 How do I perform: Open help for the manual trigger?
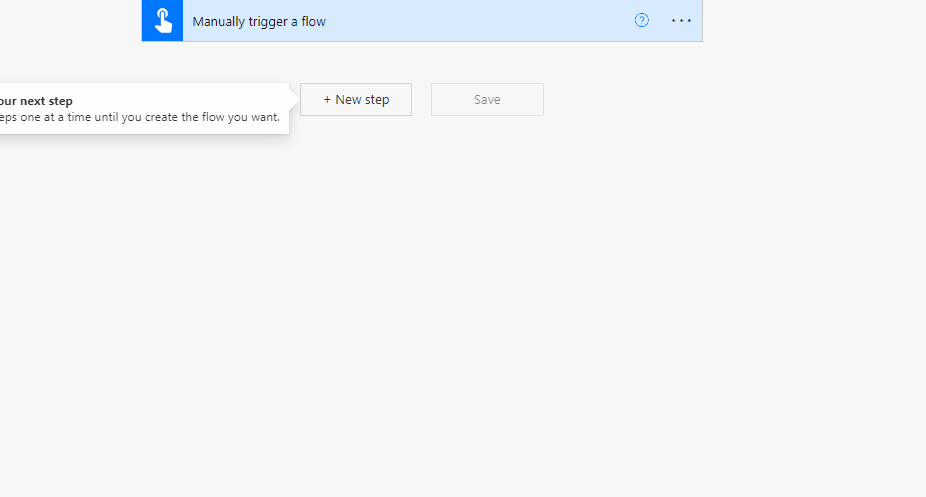point(642,20)
